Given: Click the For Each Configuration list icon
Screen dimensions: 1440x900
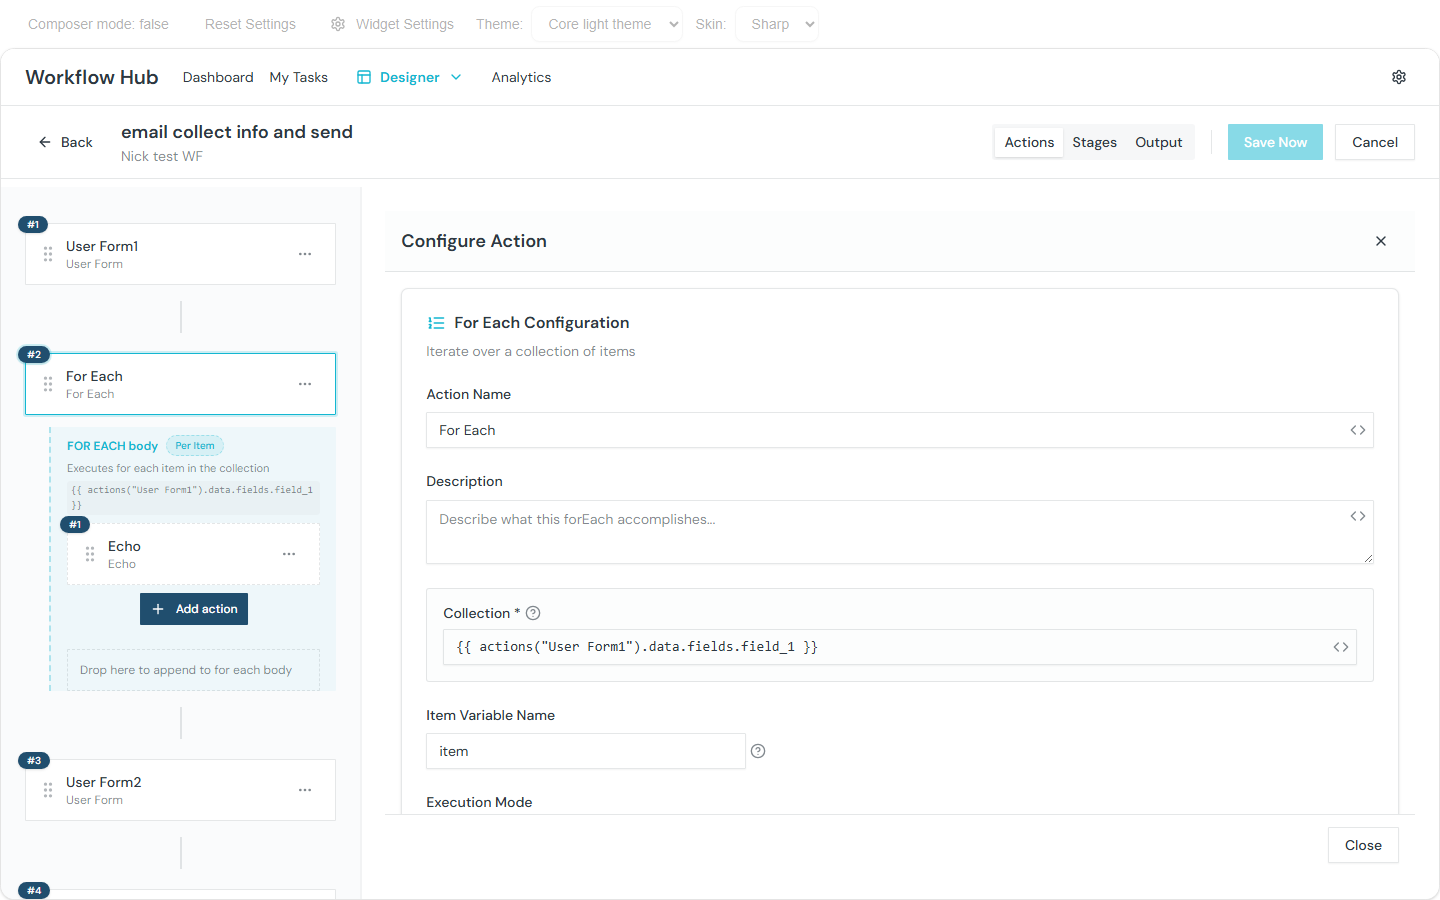Looking at the screenshot, I should 436,323.
